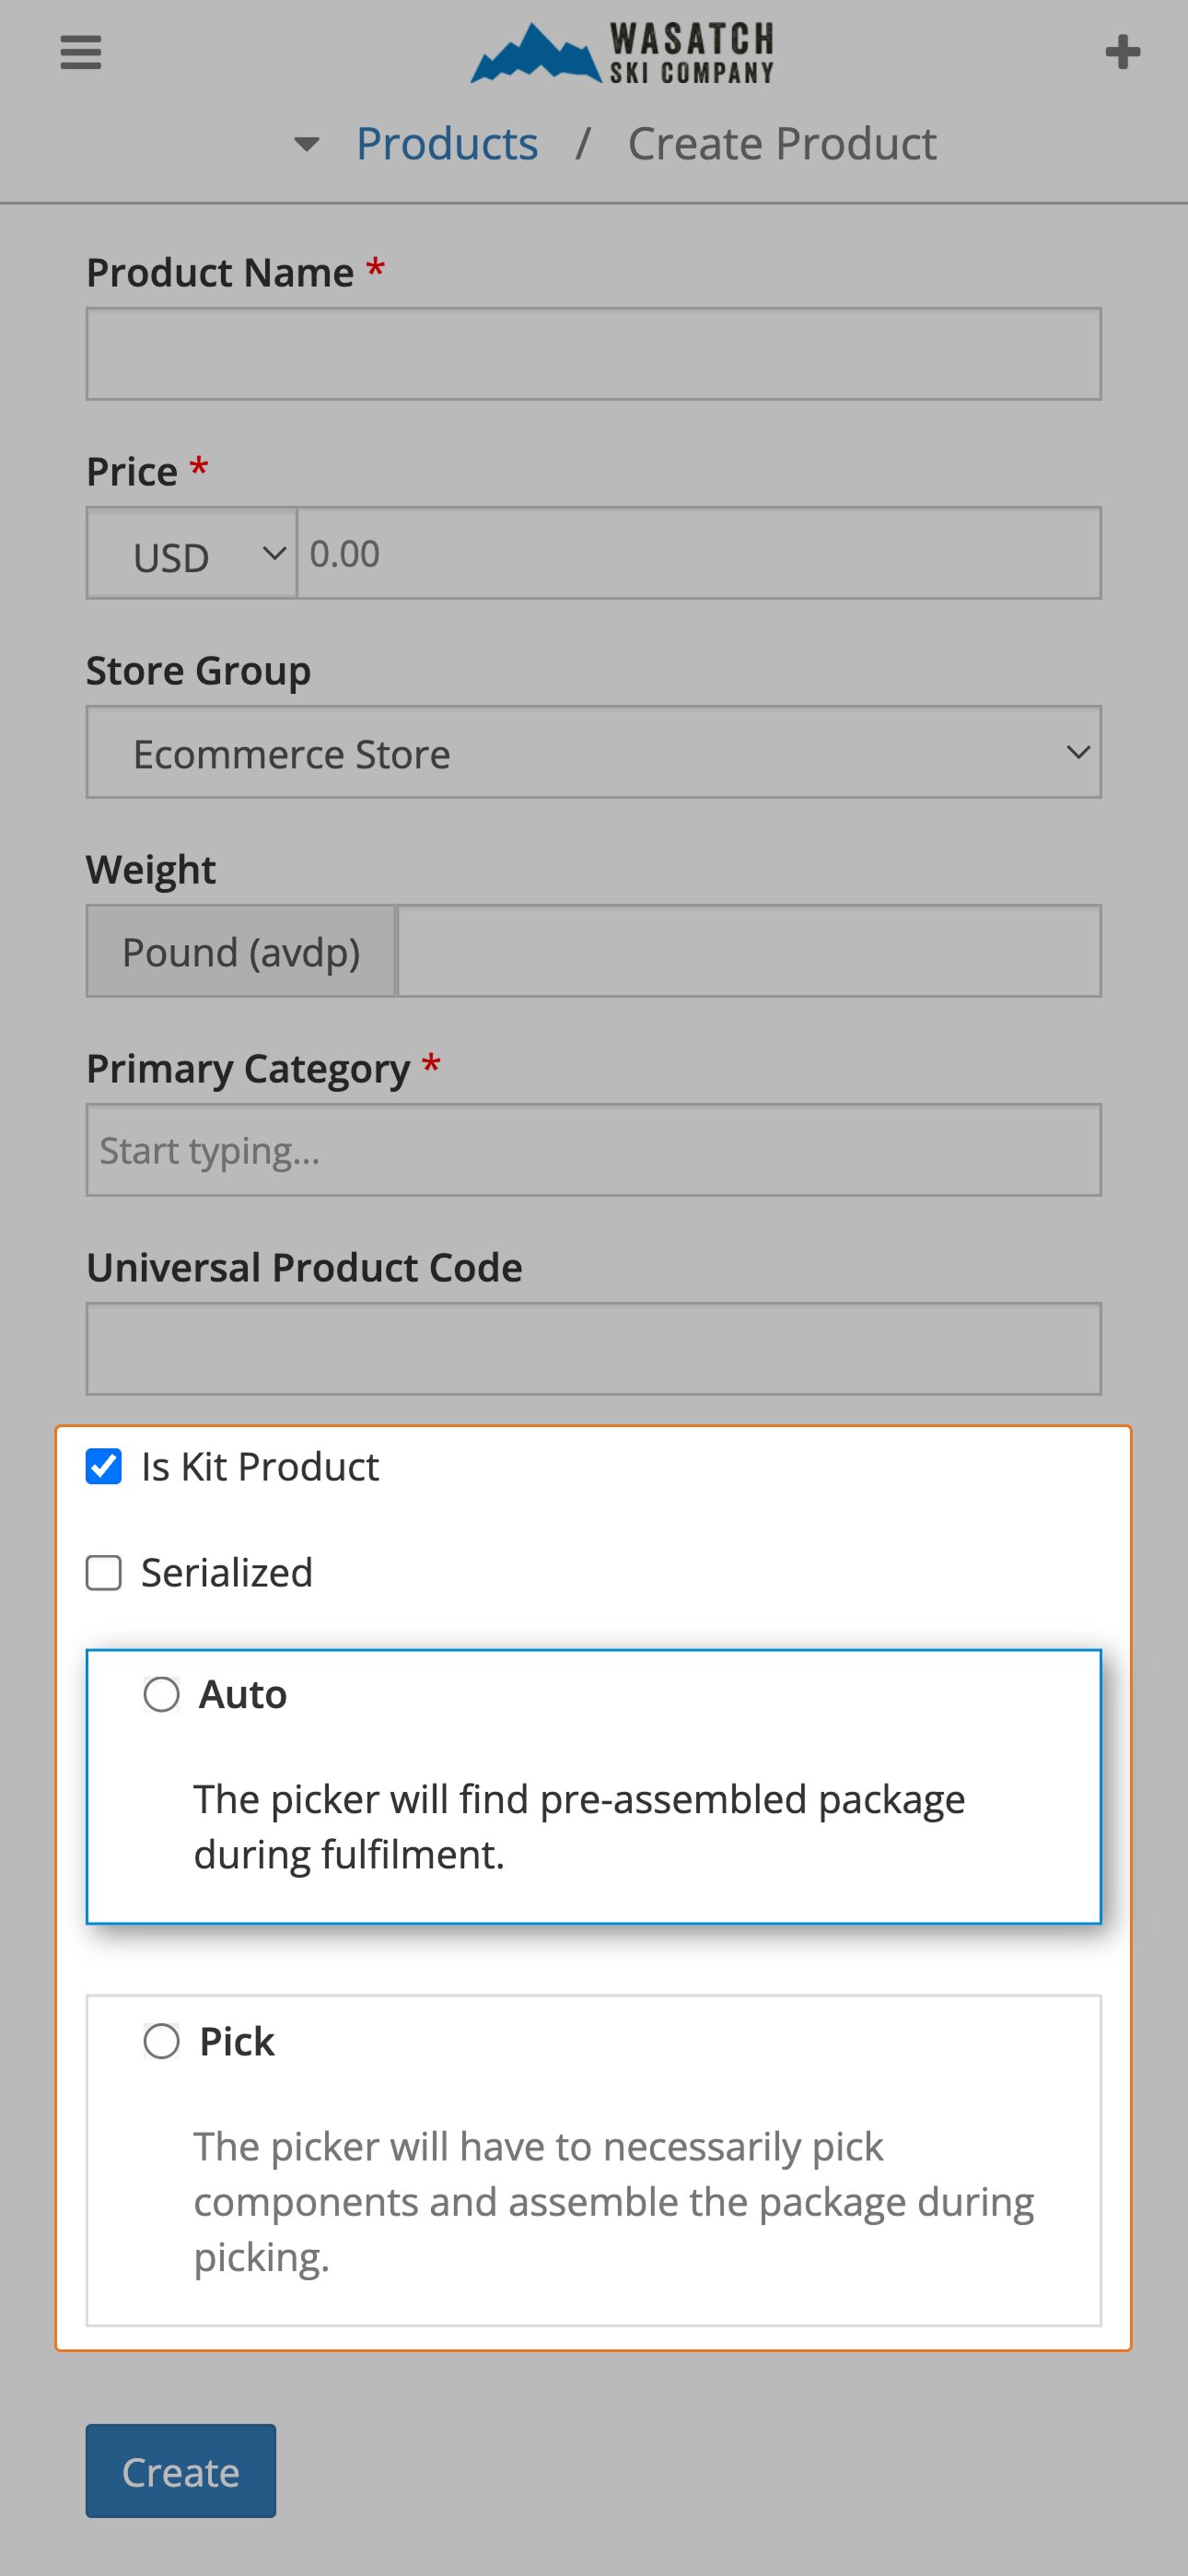Focus the Product Name input field
Viewport: 1188px width, 2576px height.
(594, 353)
